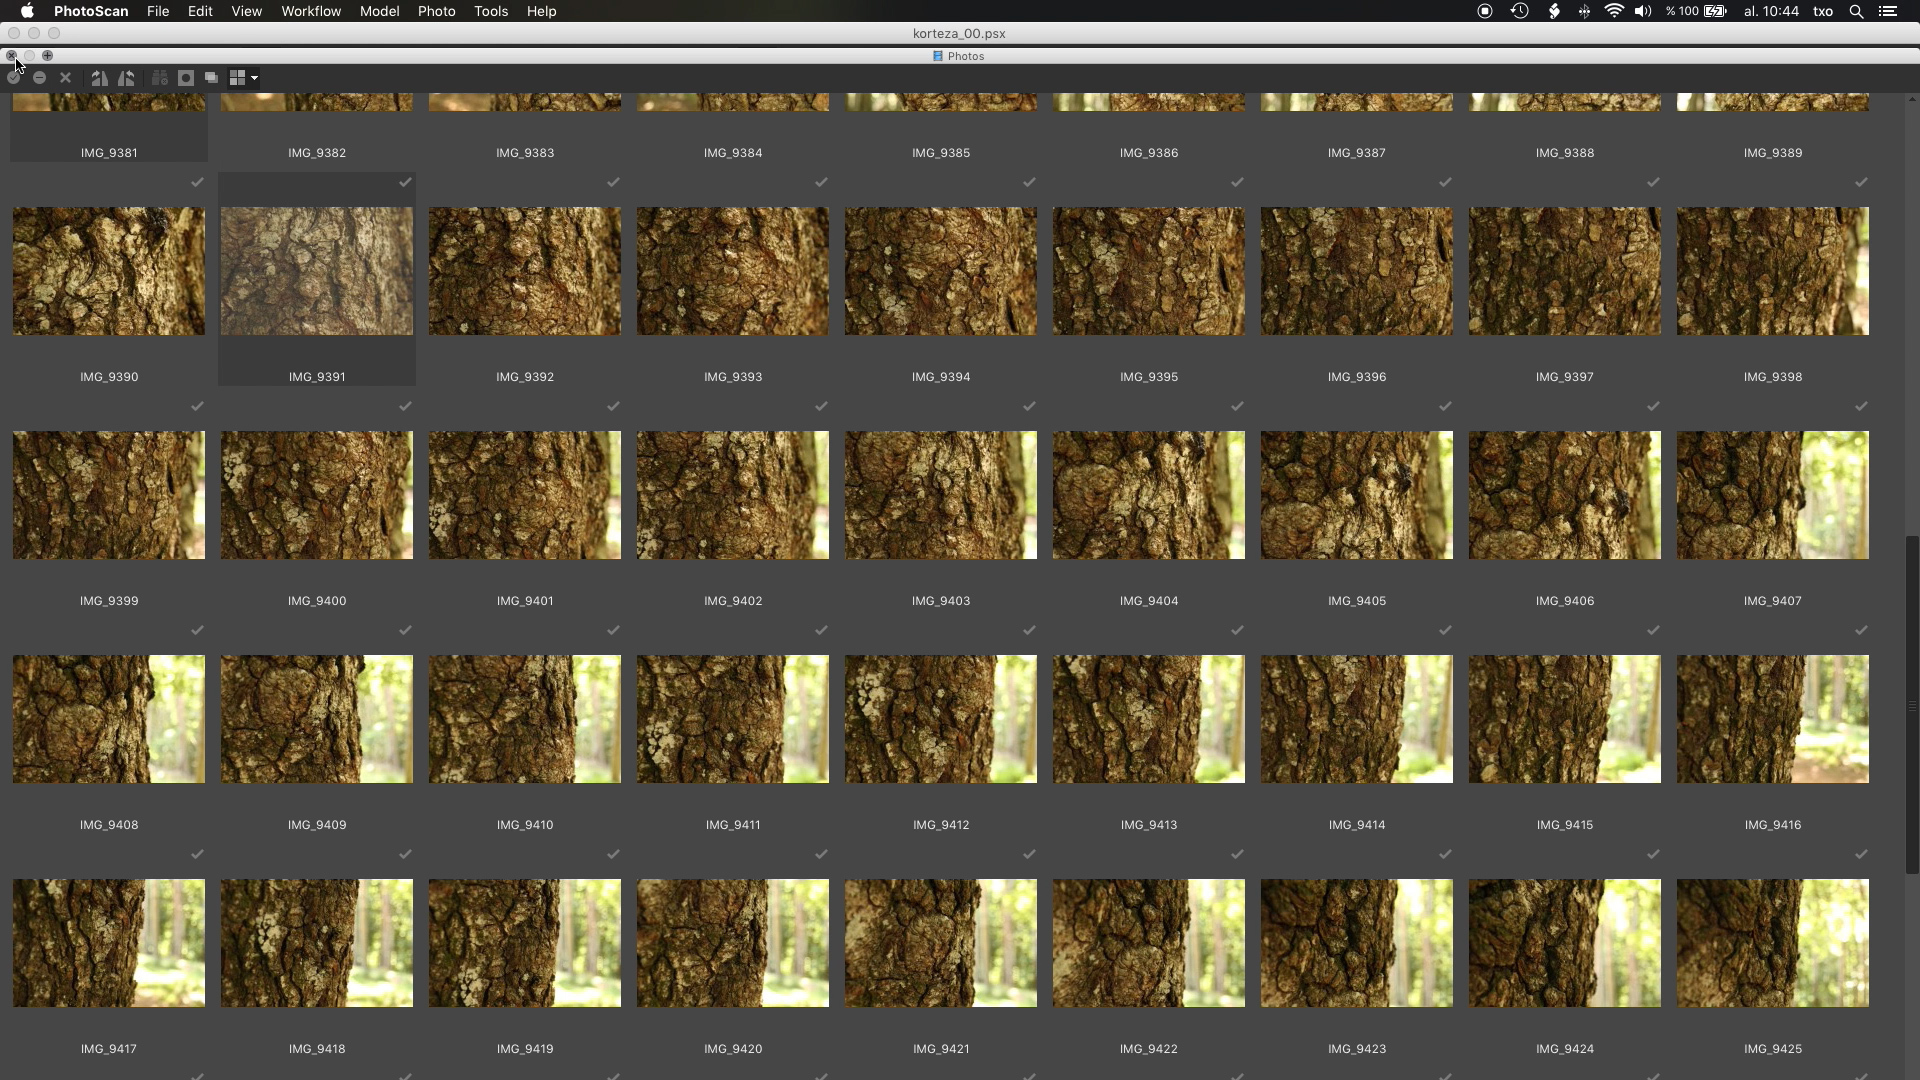This screenshot has height=1080, width=1920.
Task: Click the Remove Cameras X toolbar icon
Action: (66, 77)
